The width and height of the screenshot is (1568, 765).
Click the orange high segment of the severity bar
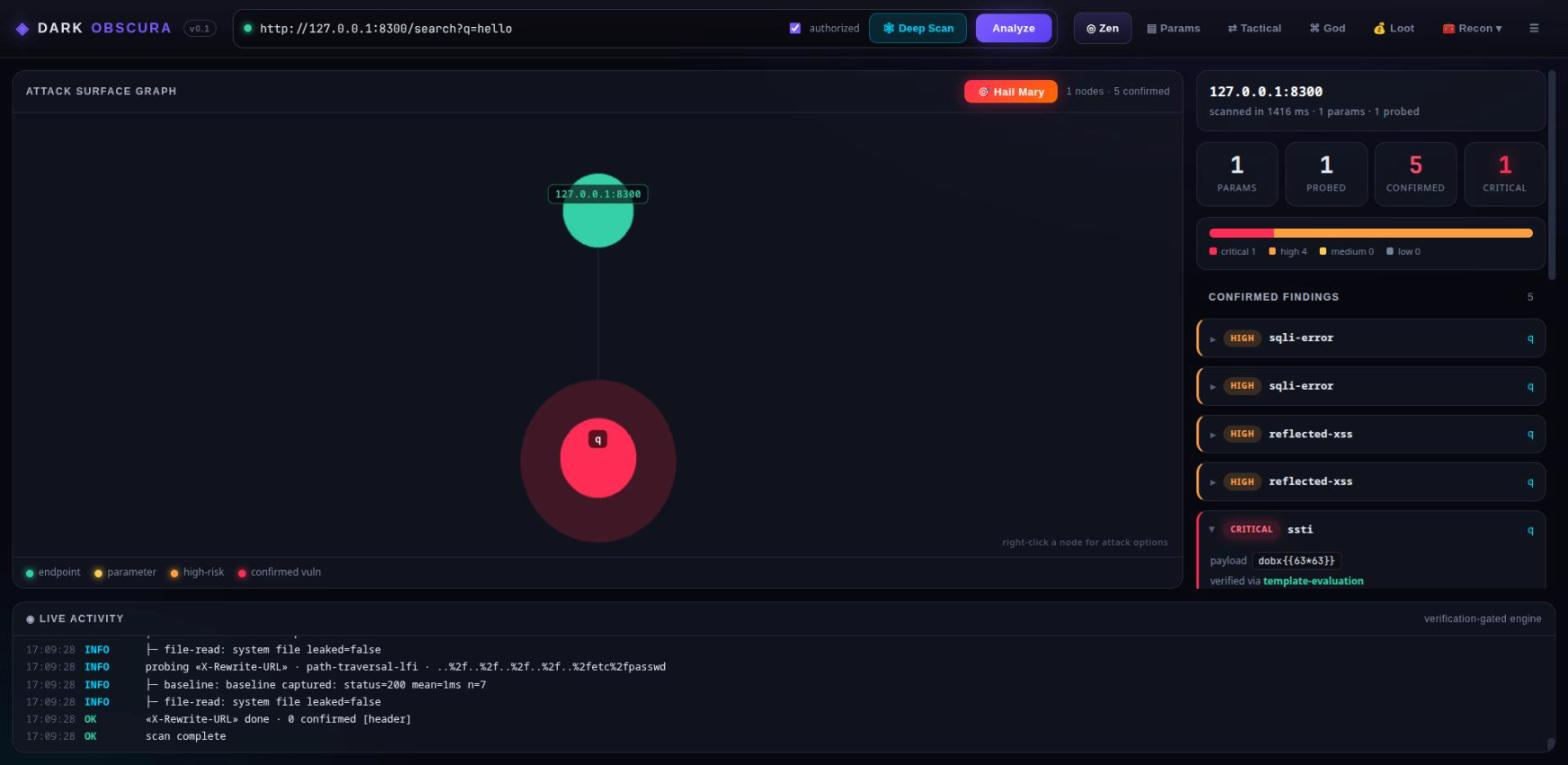click(1403, 233)
